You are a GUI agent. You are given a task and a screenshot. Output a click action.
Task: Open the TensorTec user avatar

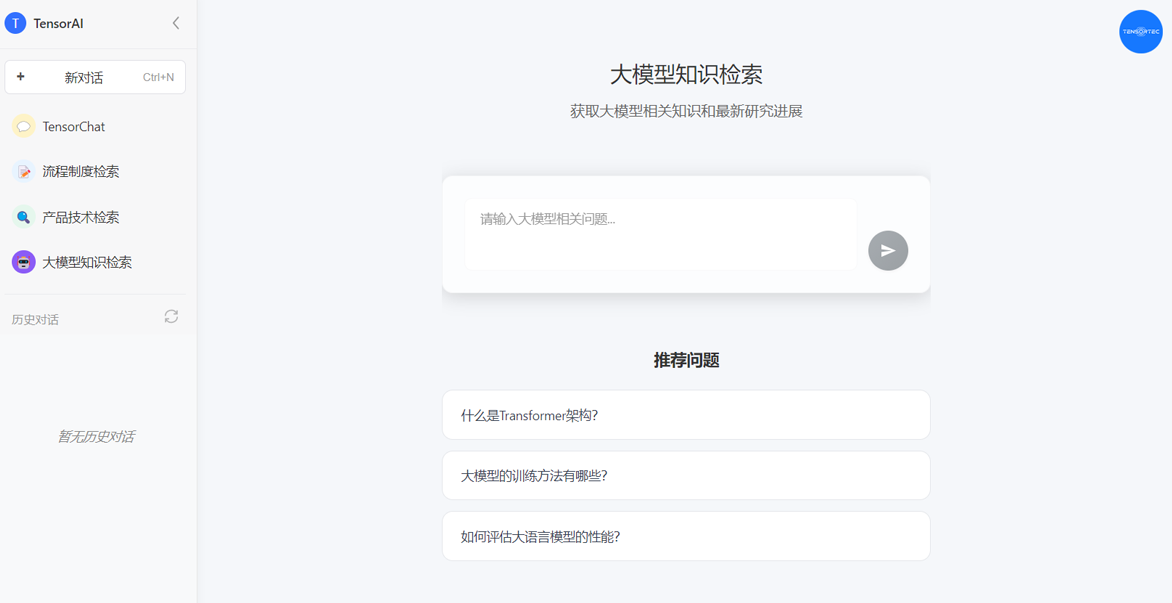pos(1140,32)
